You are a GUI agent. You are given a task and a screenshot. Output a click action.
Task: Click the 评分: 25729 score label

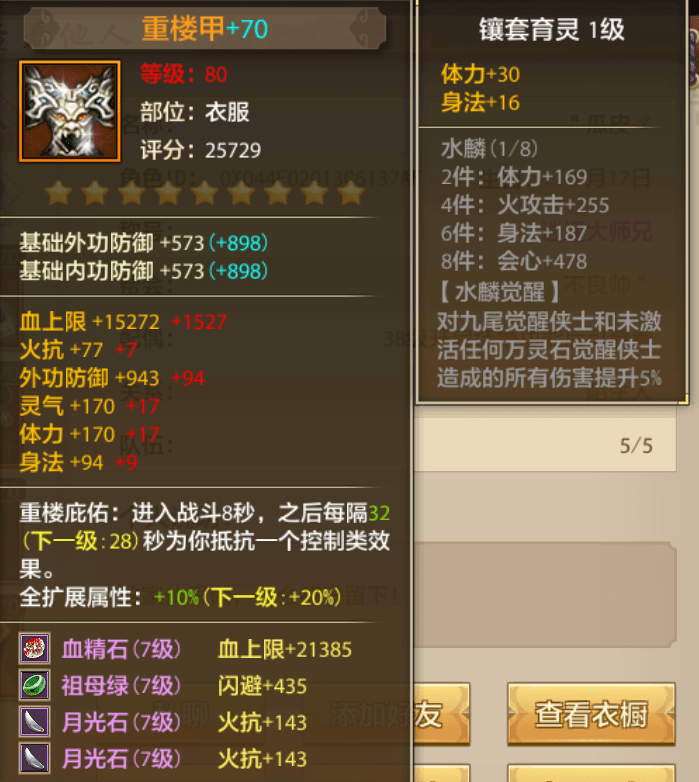point(200,150)
